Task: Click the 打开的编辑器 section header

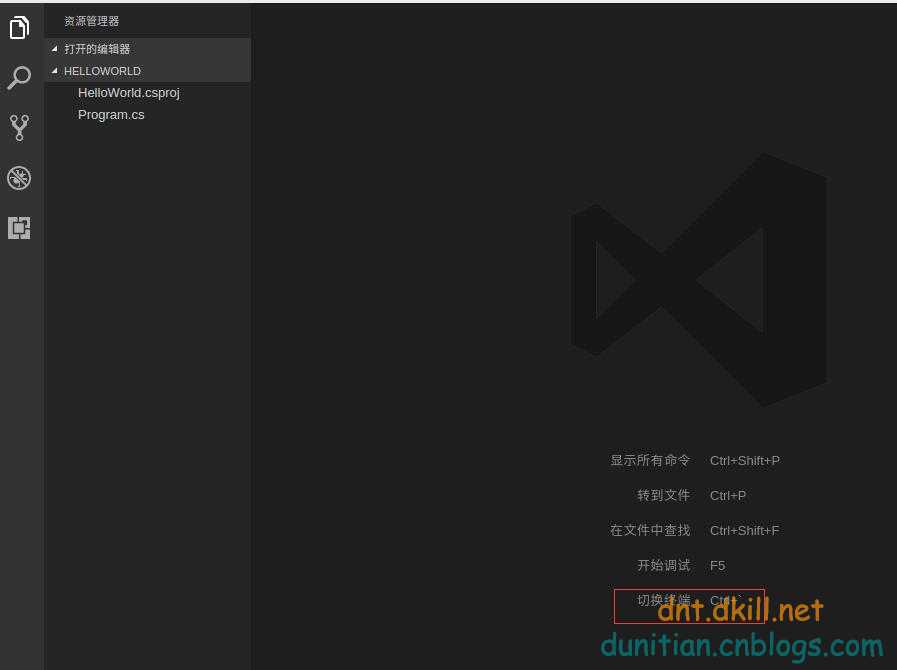Action: click(148, 49)
